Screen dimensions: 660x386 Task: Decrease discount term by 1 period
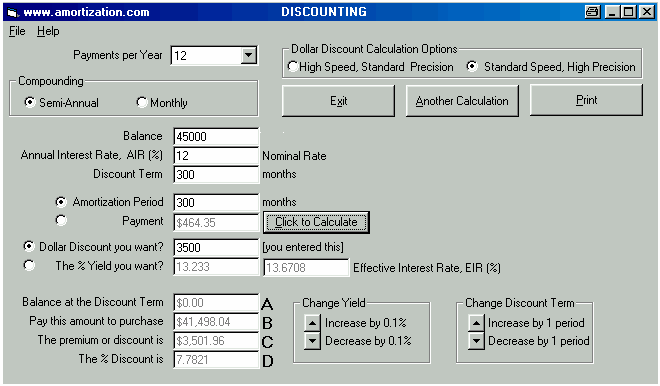tap(476, 341)
